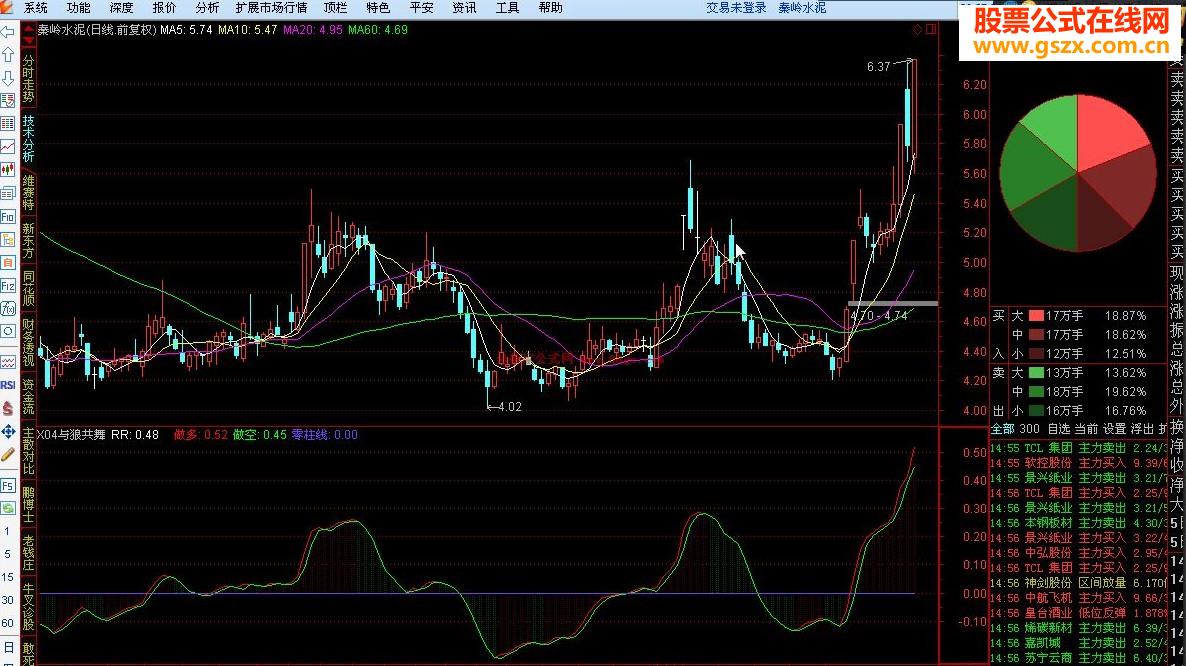
Task: Click the F10 company info icon
Action: (x=8, y=216)
